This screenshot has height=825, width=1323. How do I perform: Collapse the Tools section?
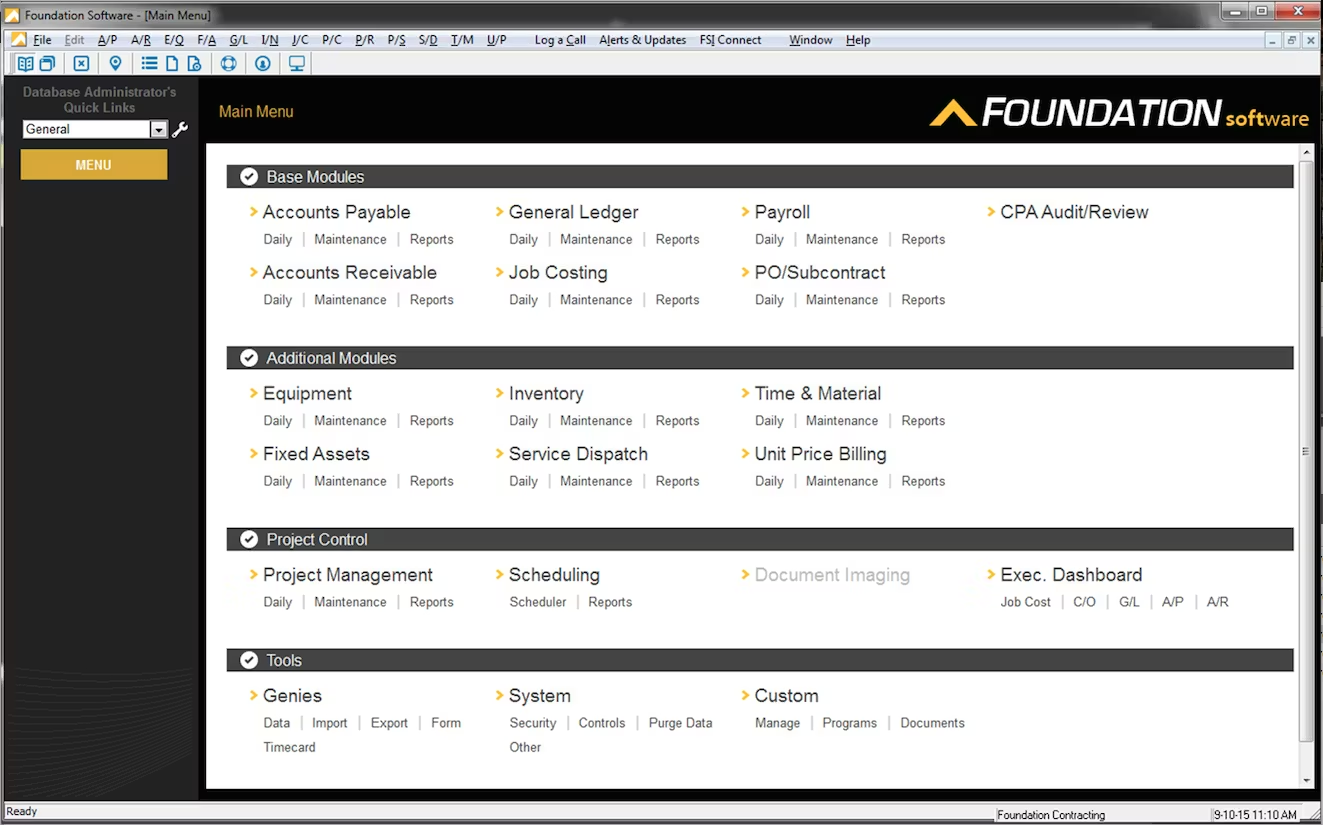(248, 659)
